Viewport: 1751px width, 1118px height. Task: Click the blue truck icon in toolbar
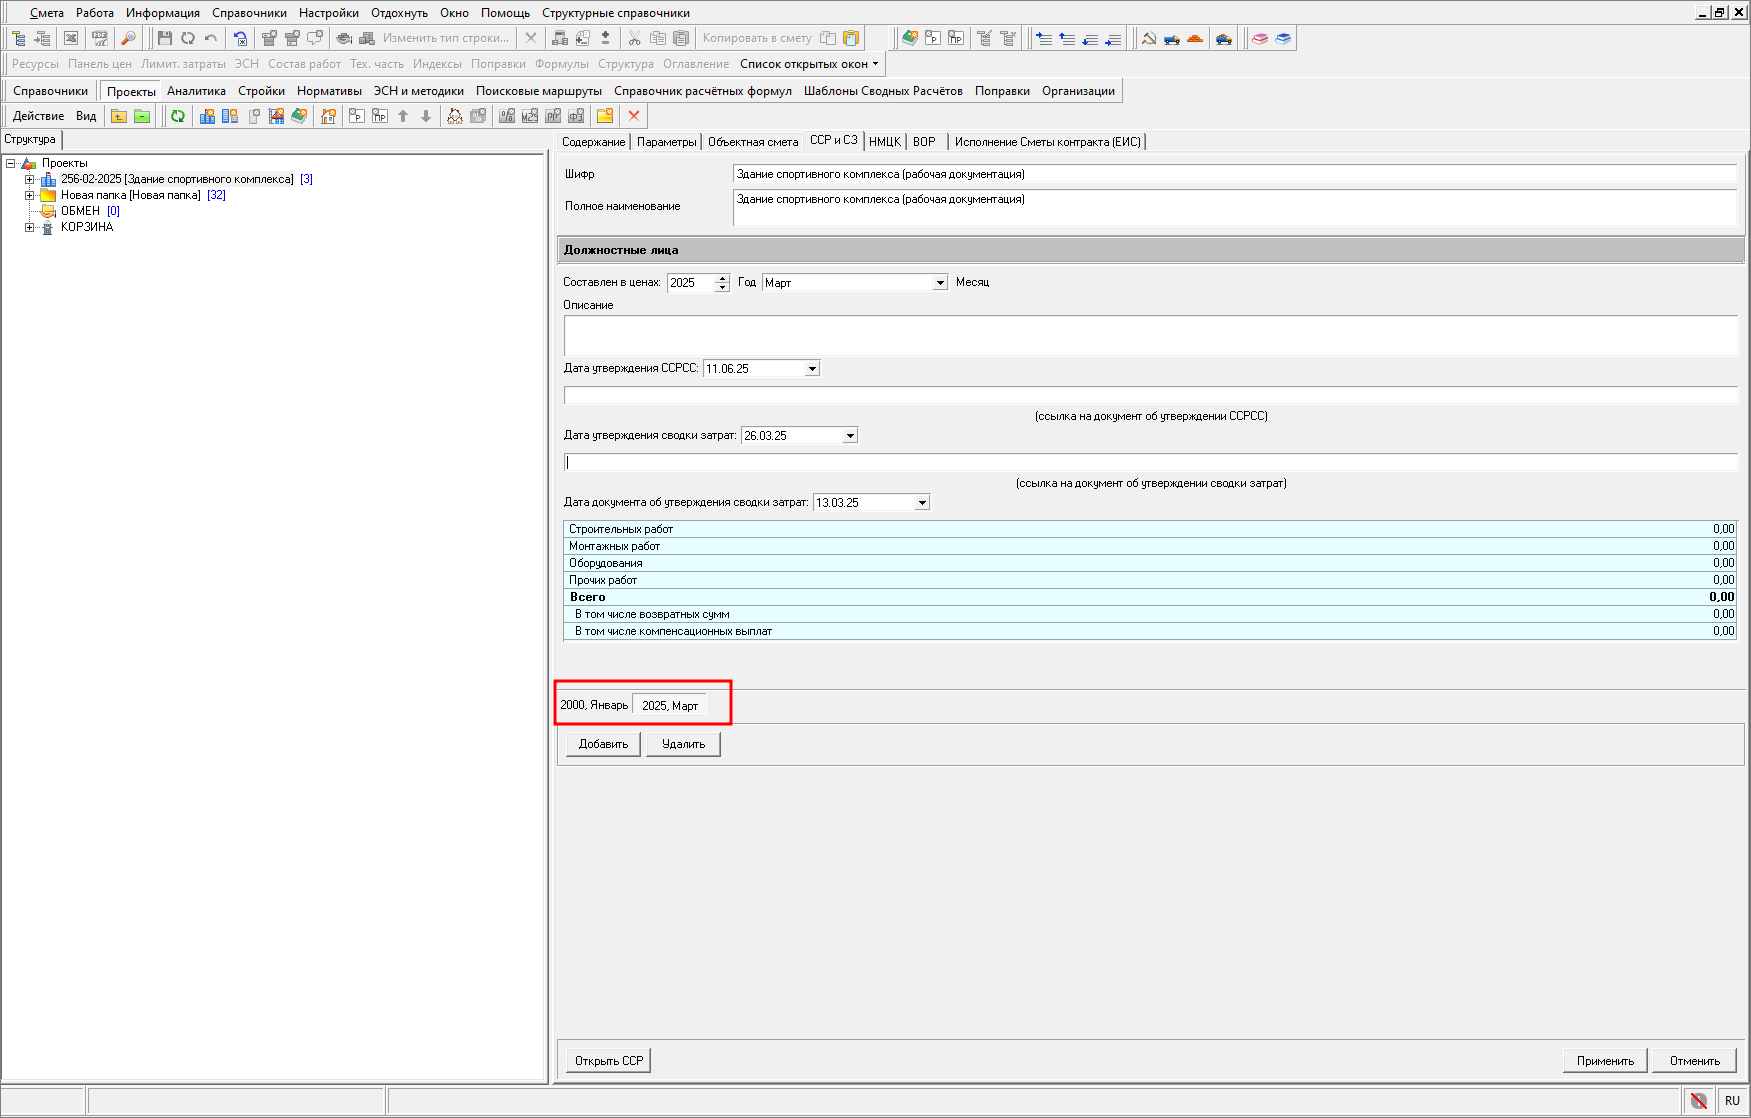click(x=1172, y=38)
